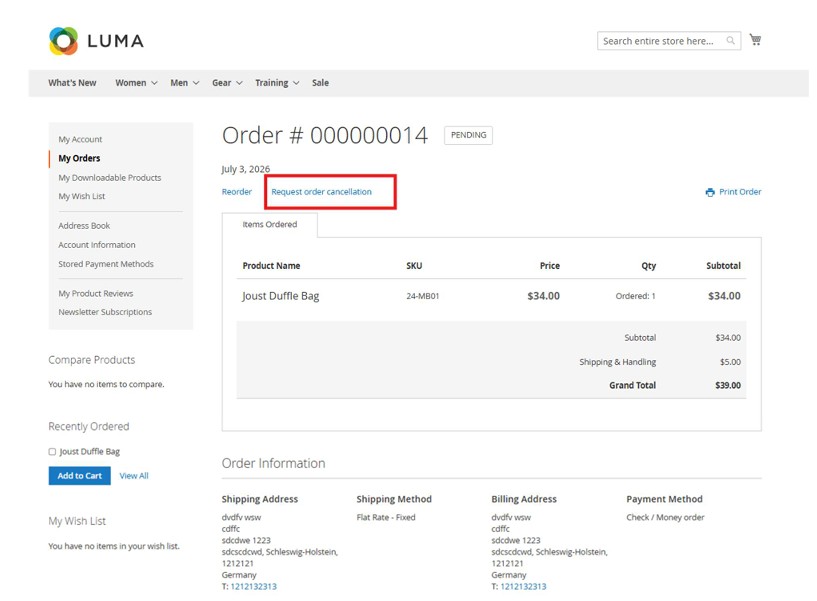Open My Downloadable Products
Screen dimensions: 817x601
pos(110,178)
